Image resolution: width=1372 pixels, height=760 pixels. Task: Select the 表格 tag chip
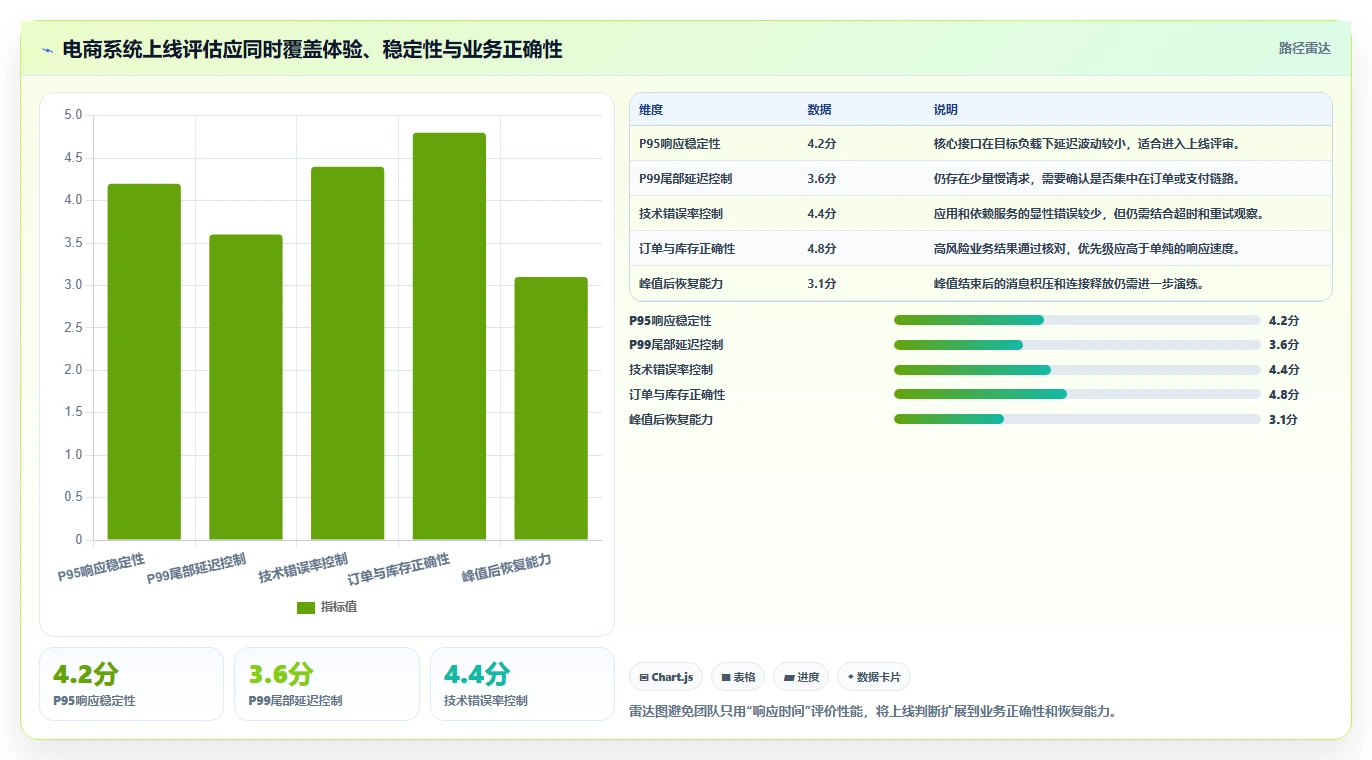click(x=738, y=677)
